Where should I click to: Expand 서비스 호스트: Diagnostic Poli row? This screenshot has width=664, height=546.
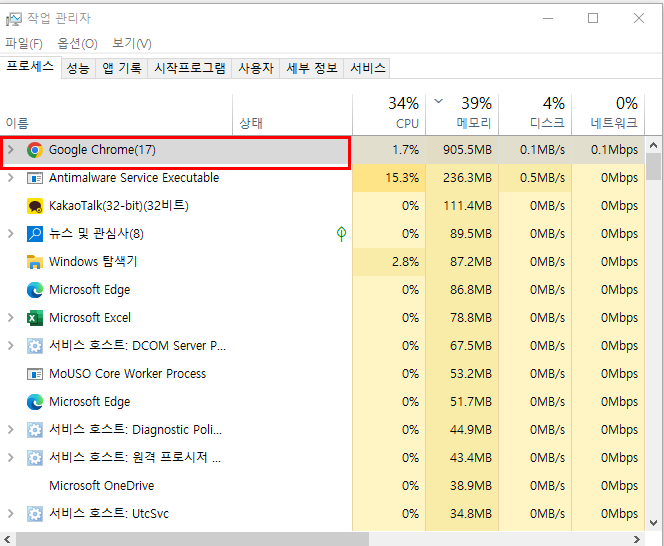[x=11, y=429]
